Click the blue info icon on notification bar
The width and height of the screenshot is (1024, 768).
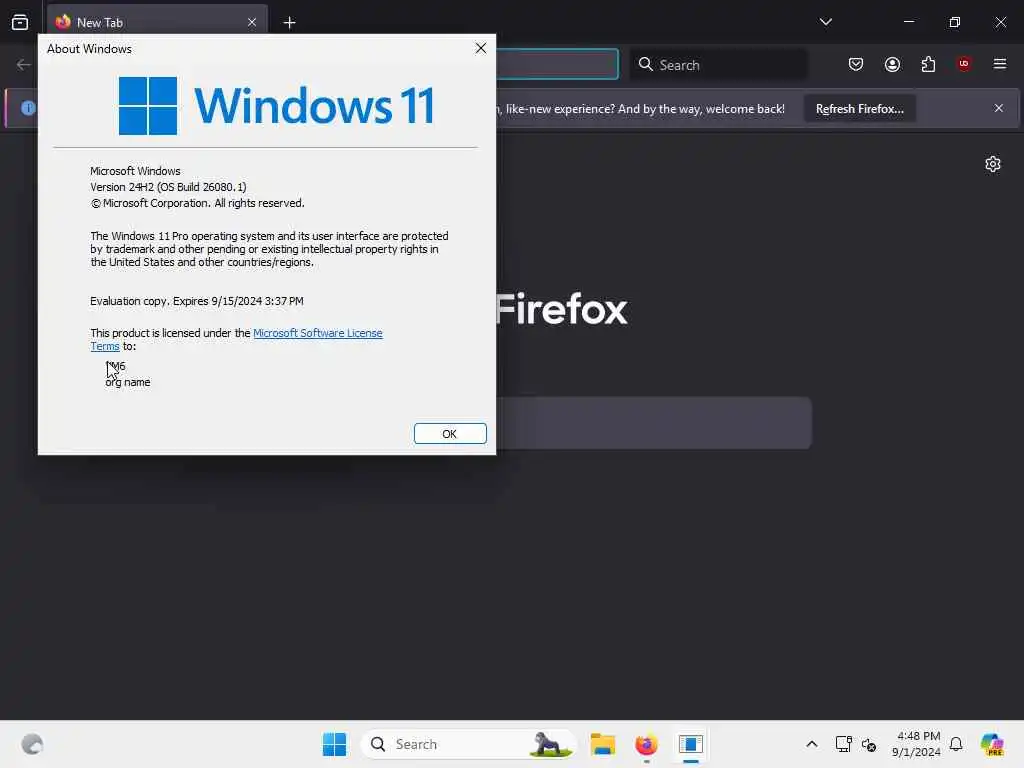coord(28,108)
